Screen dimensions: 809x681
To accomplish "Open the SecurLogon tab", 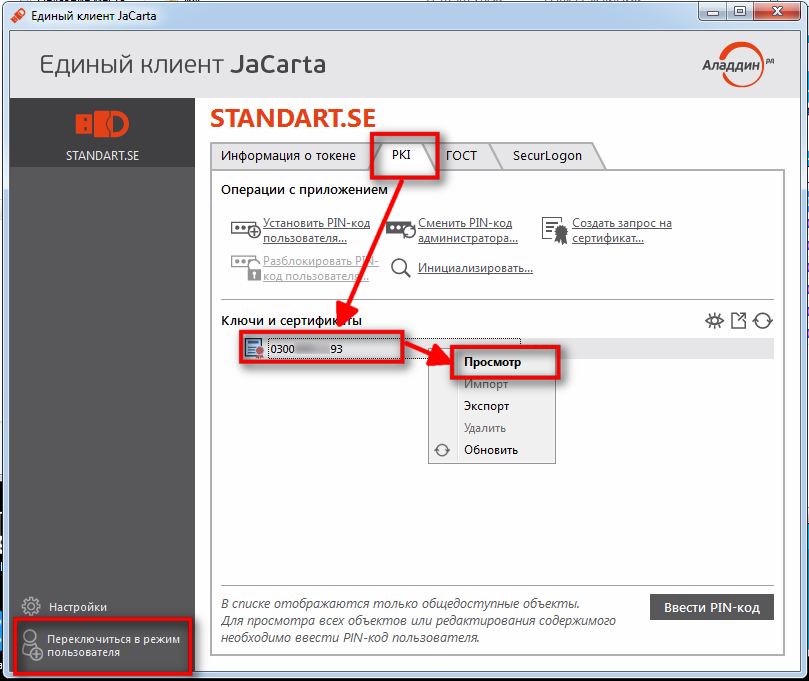I will (x=547, y=156).
